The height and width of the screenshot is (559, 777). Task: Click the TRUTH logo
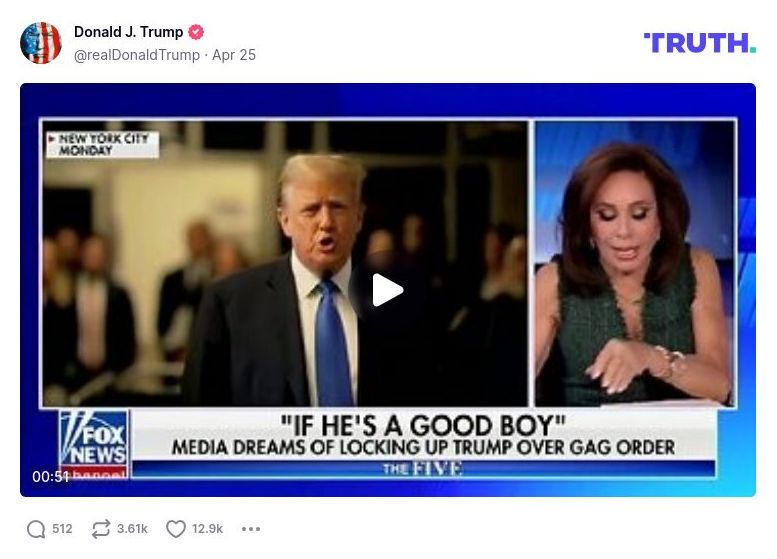click(x=699, y=43)
